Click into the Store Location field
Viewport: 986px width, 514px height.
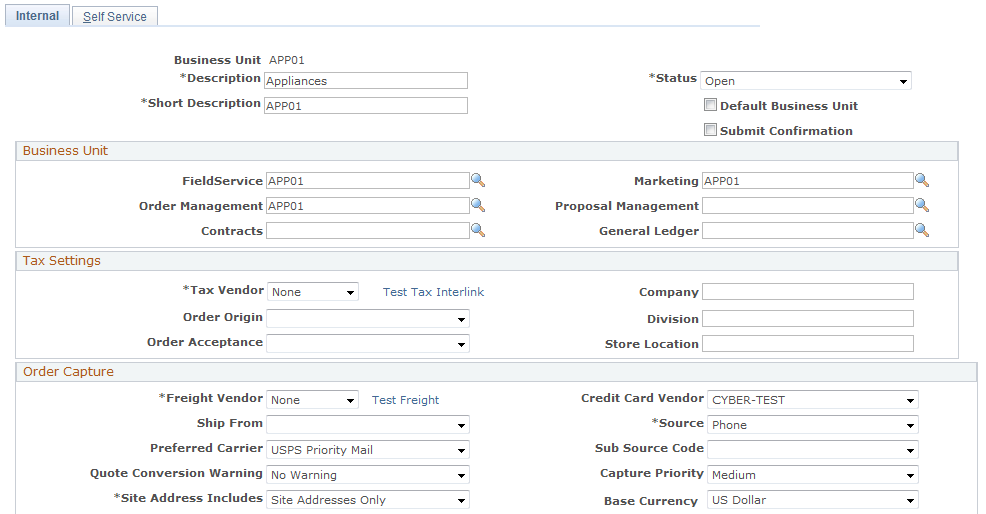807,344
